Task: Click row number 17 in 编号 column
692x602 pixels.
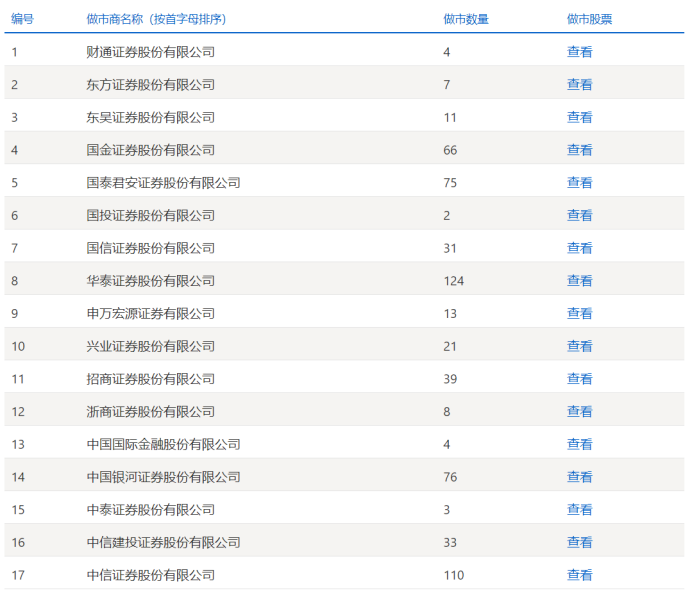Action: 18,575
